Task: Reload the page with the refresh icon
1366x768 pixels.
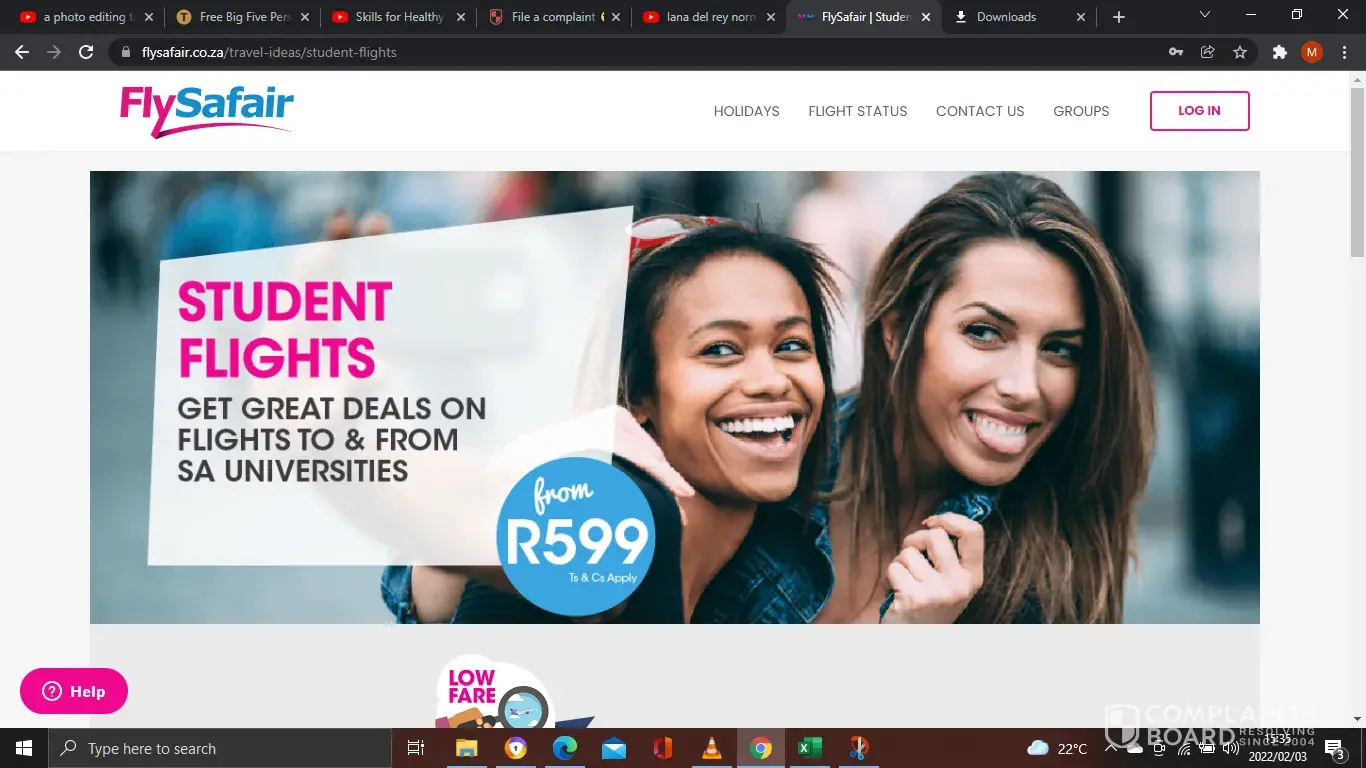Action: tap(86, 52)
